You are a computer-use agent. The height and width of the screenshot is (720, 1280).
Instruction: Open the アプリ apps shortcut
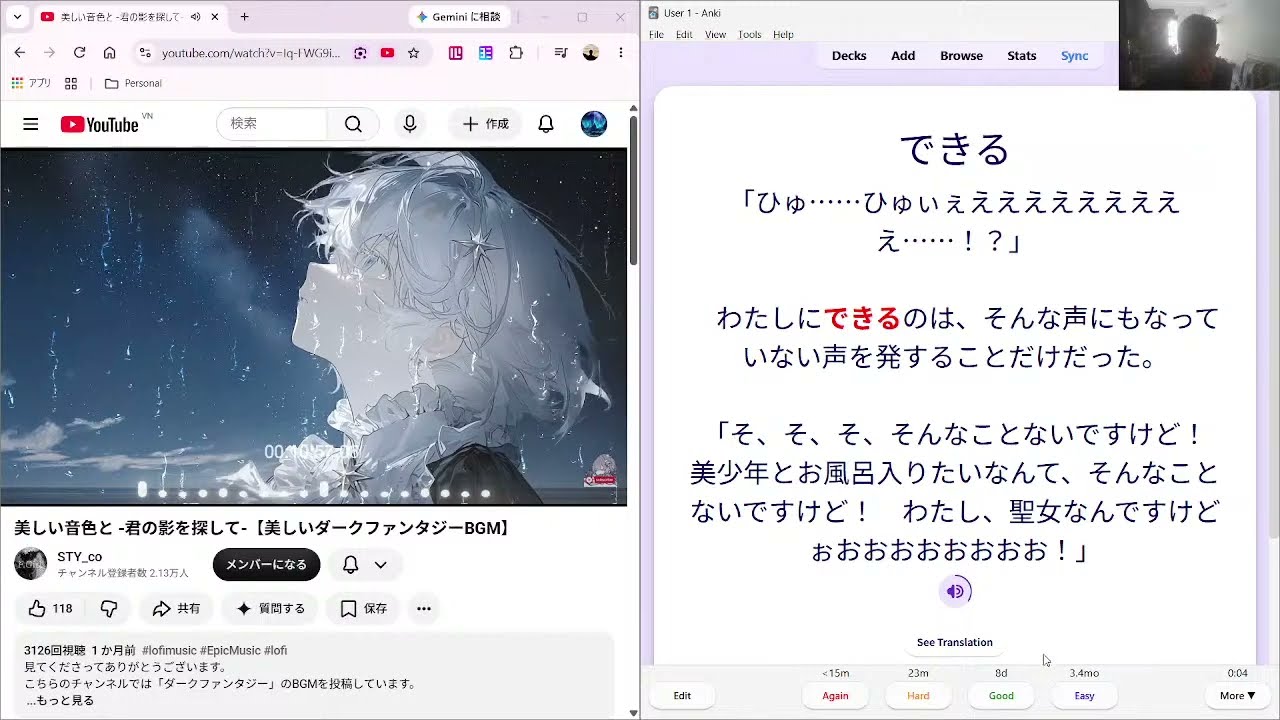click(x=31, y=83)
